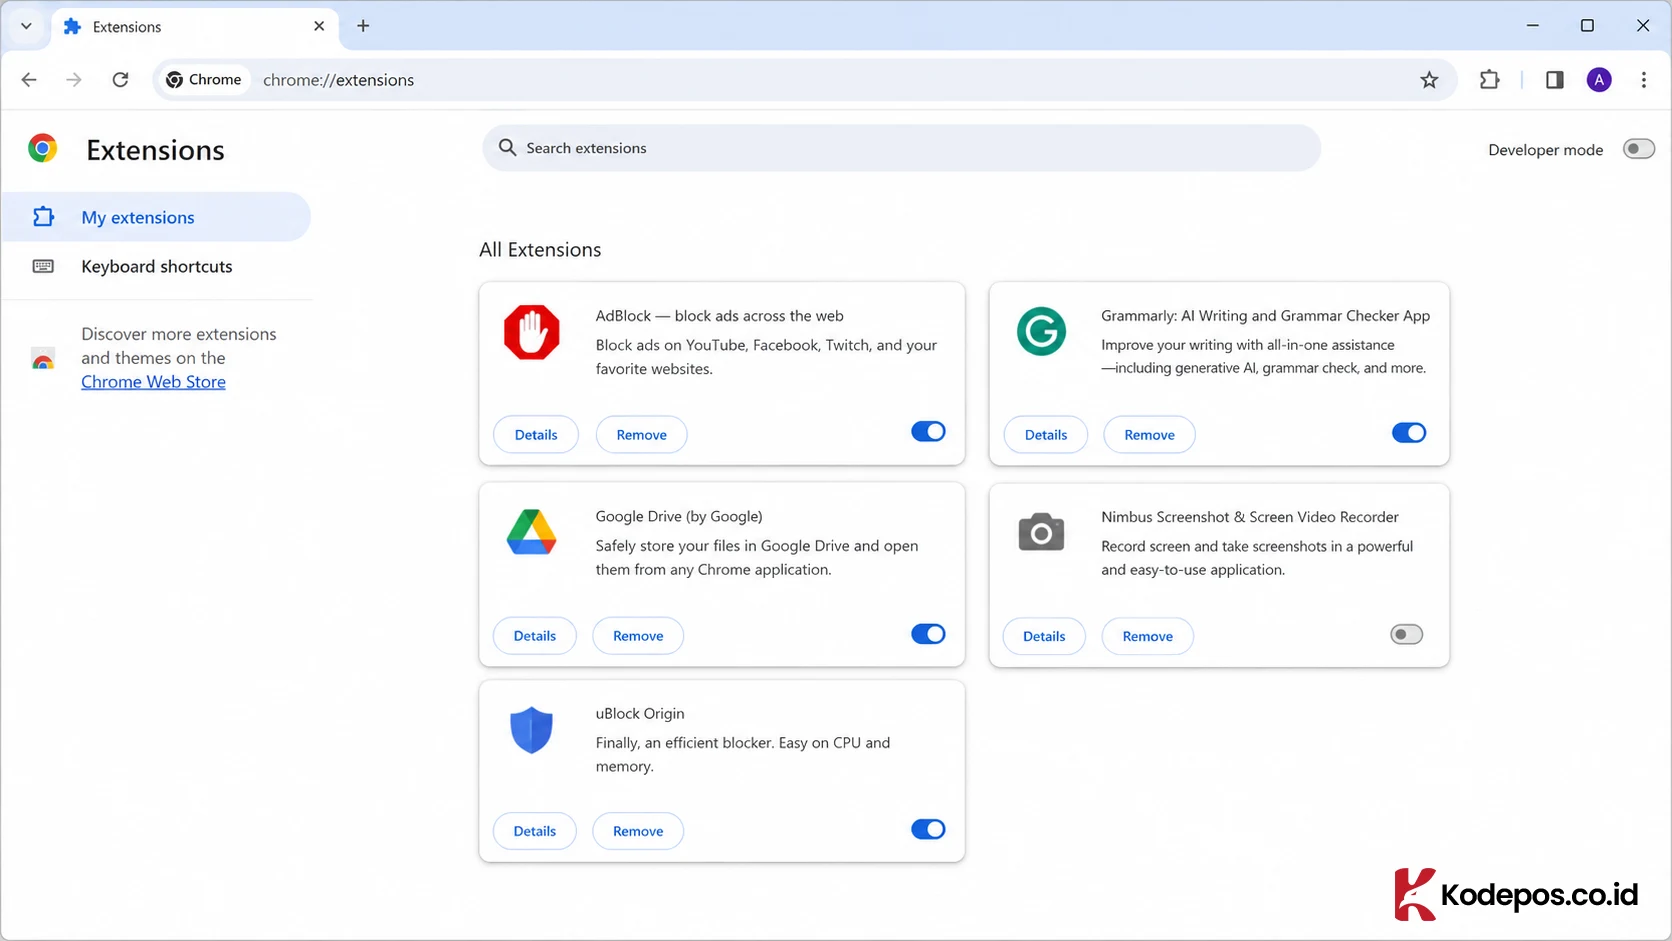Click the Chrome site info chip
Viewport: 1672px width, 941px height.
coord(204,80)
